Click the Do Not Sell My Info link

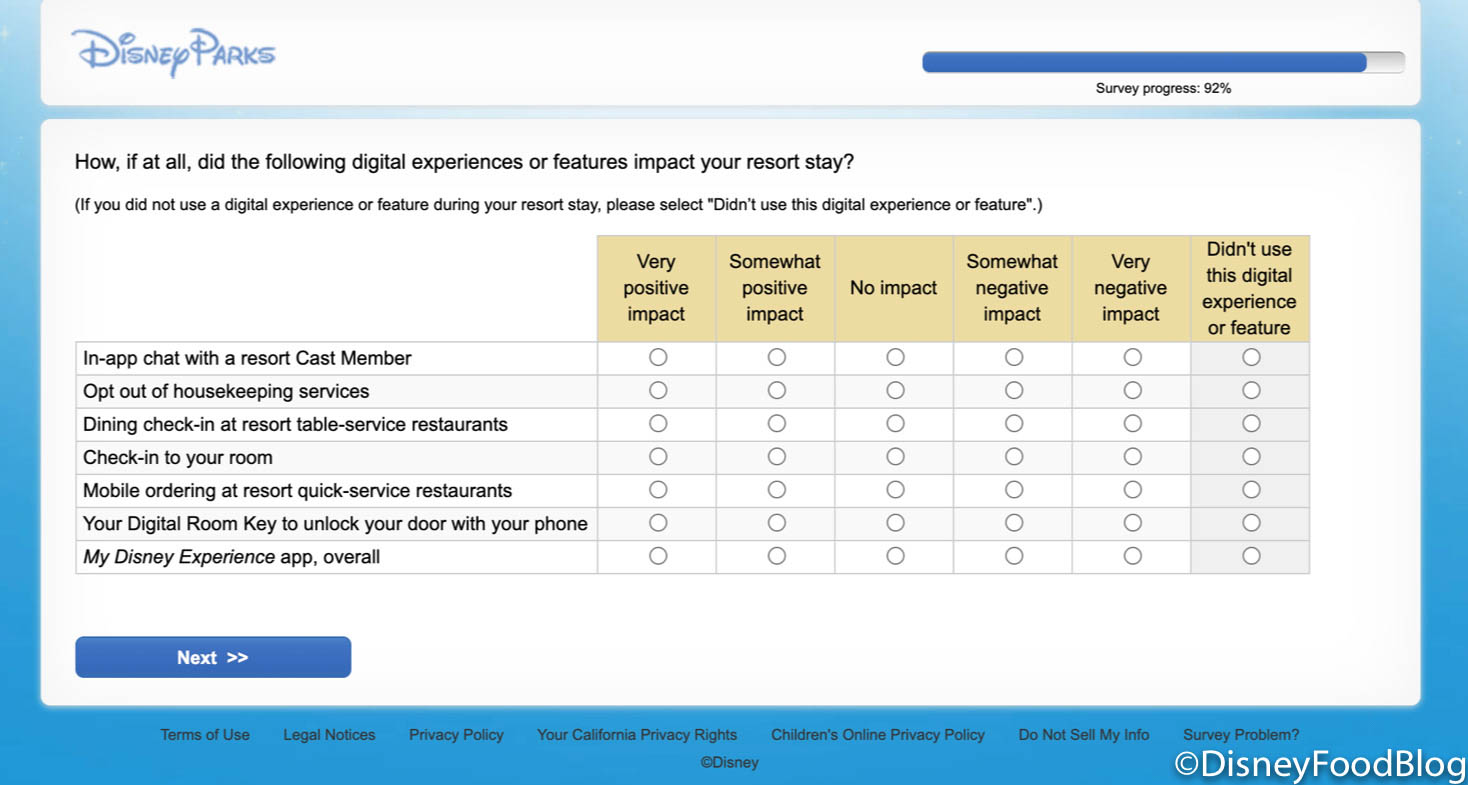click(1083, 735)
